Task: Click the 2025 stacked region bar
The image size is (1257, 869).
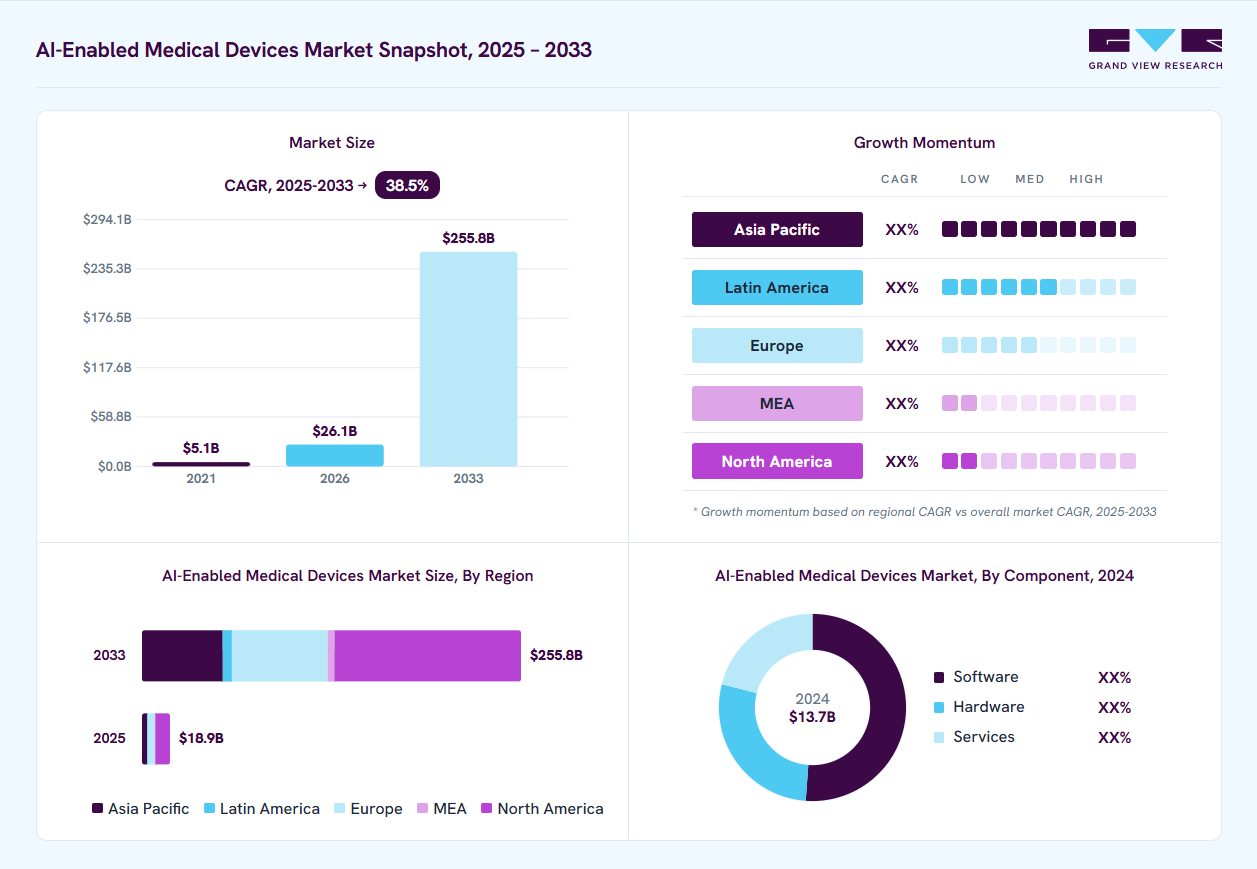Action: pyautogui.click(x=156, y=738)
